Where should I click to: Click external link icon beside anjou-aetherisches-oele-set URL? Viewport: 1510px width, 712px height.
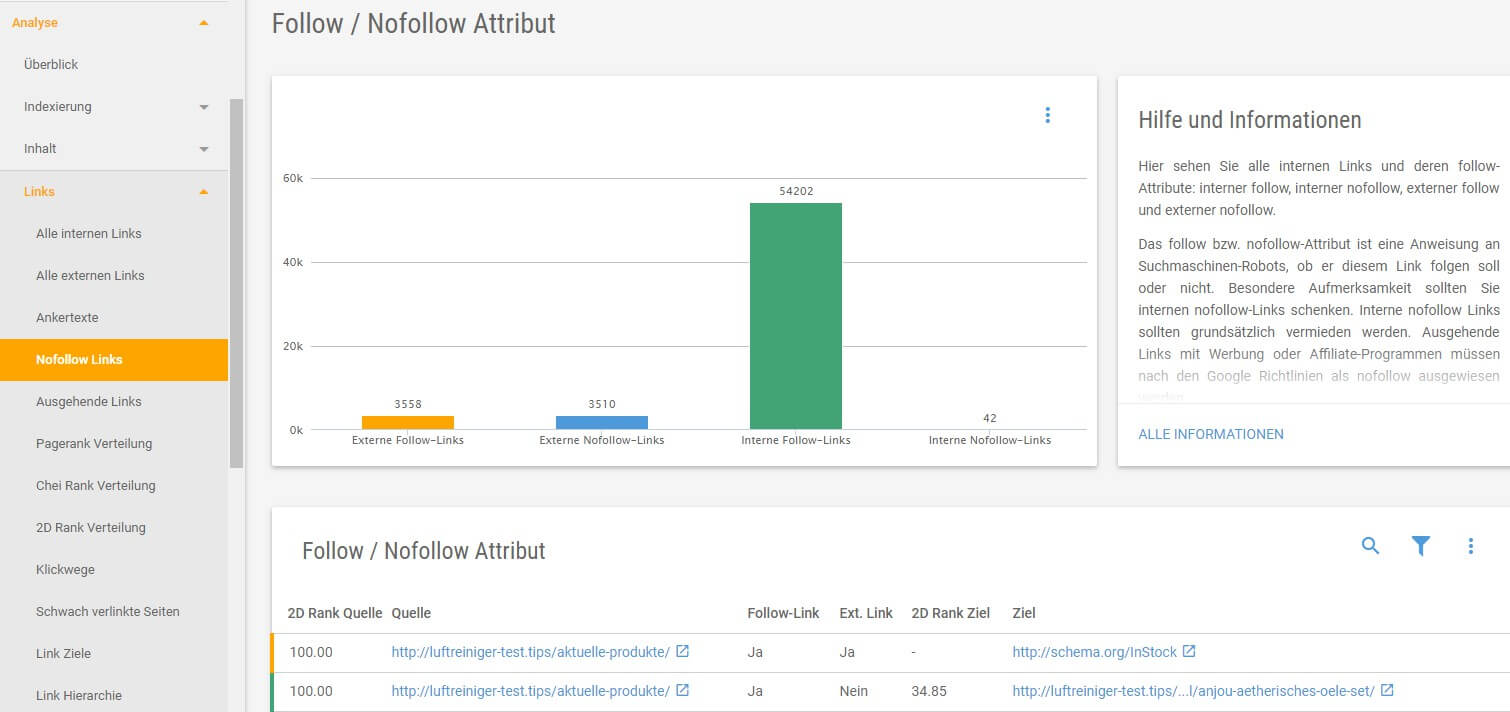coord(1387,690)
